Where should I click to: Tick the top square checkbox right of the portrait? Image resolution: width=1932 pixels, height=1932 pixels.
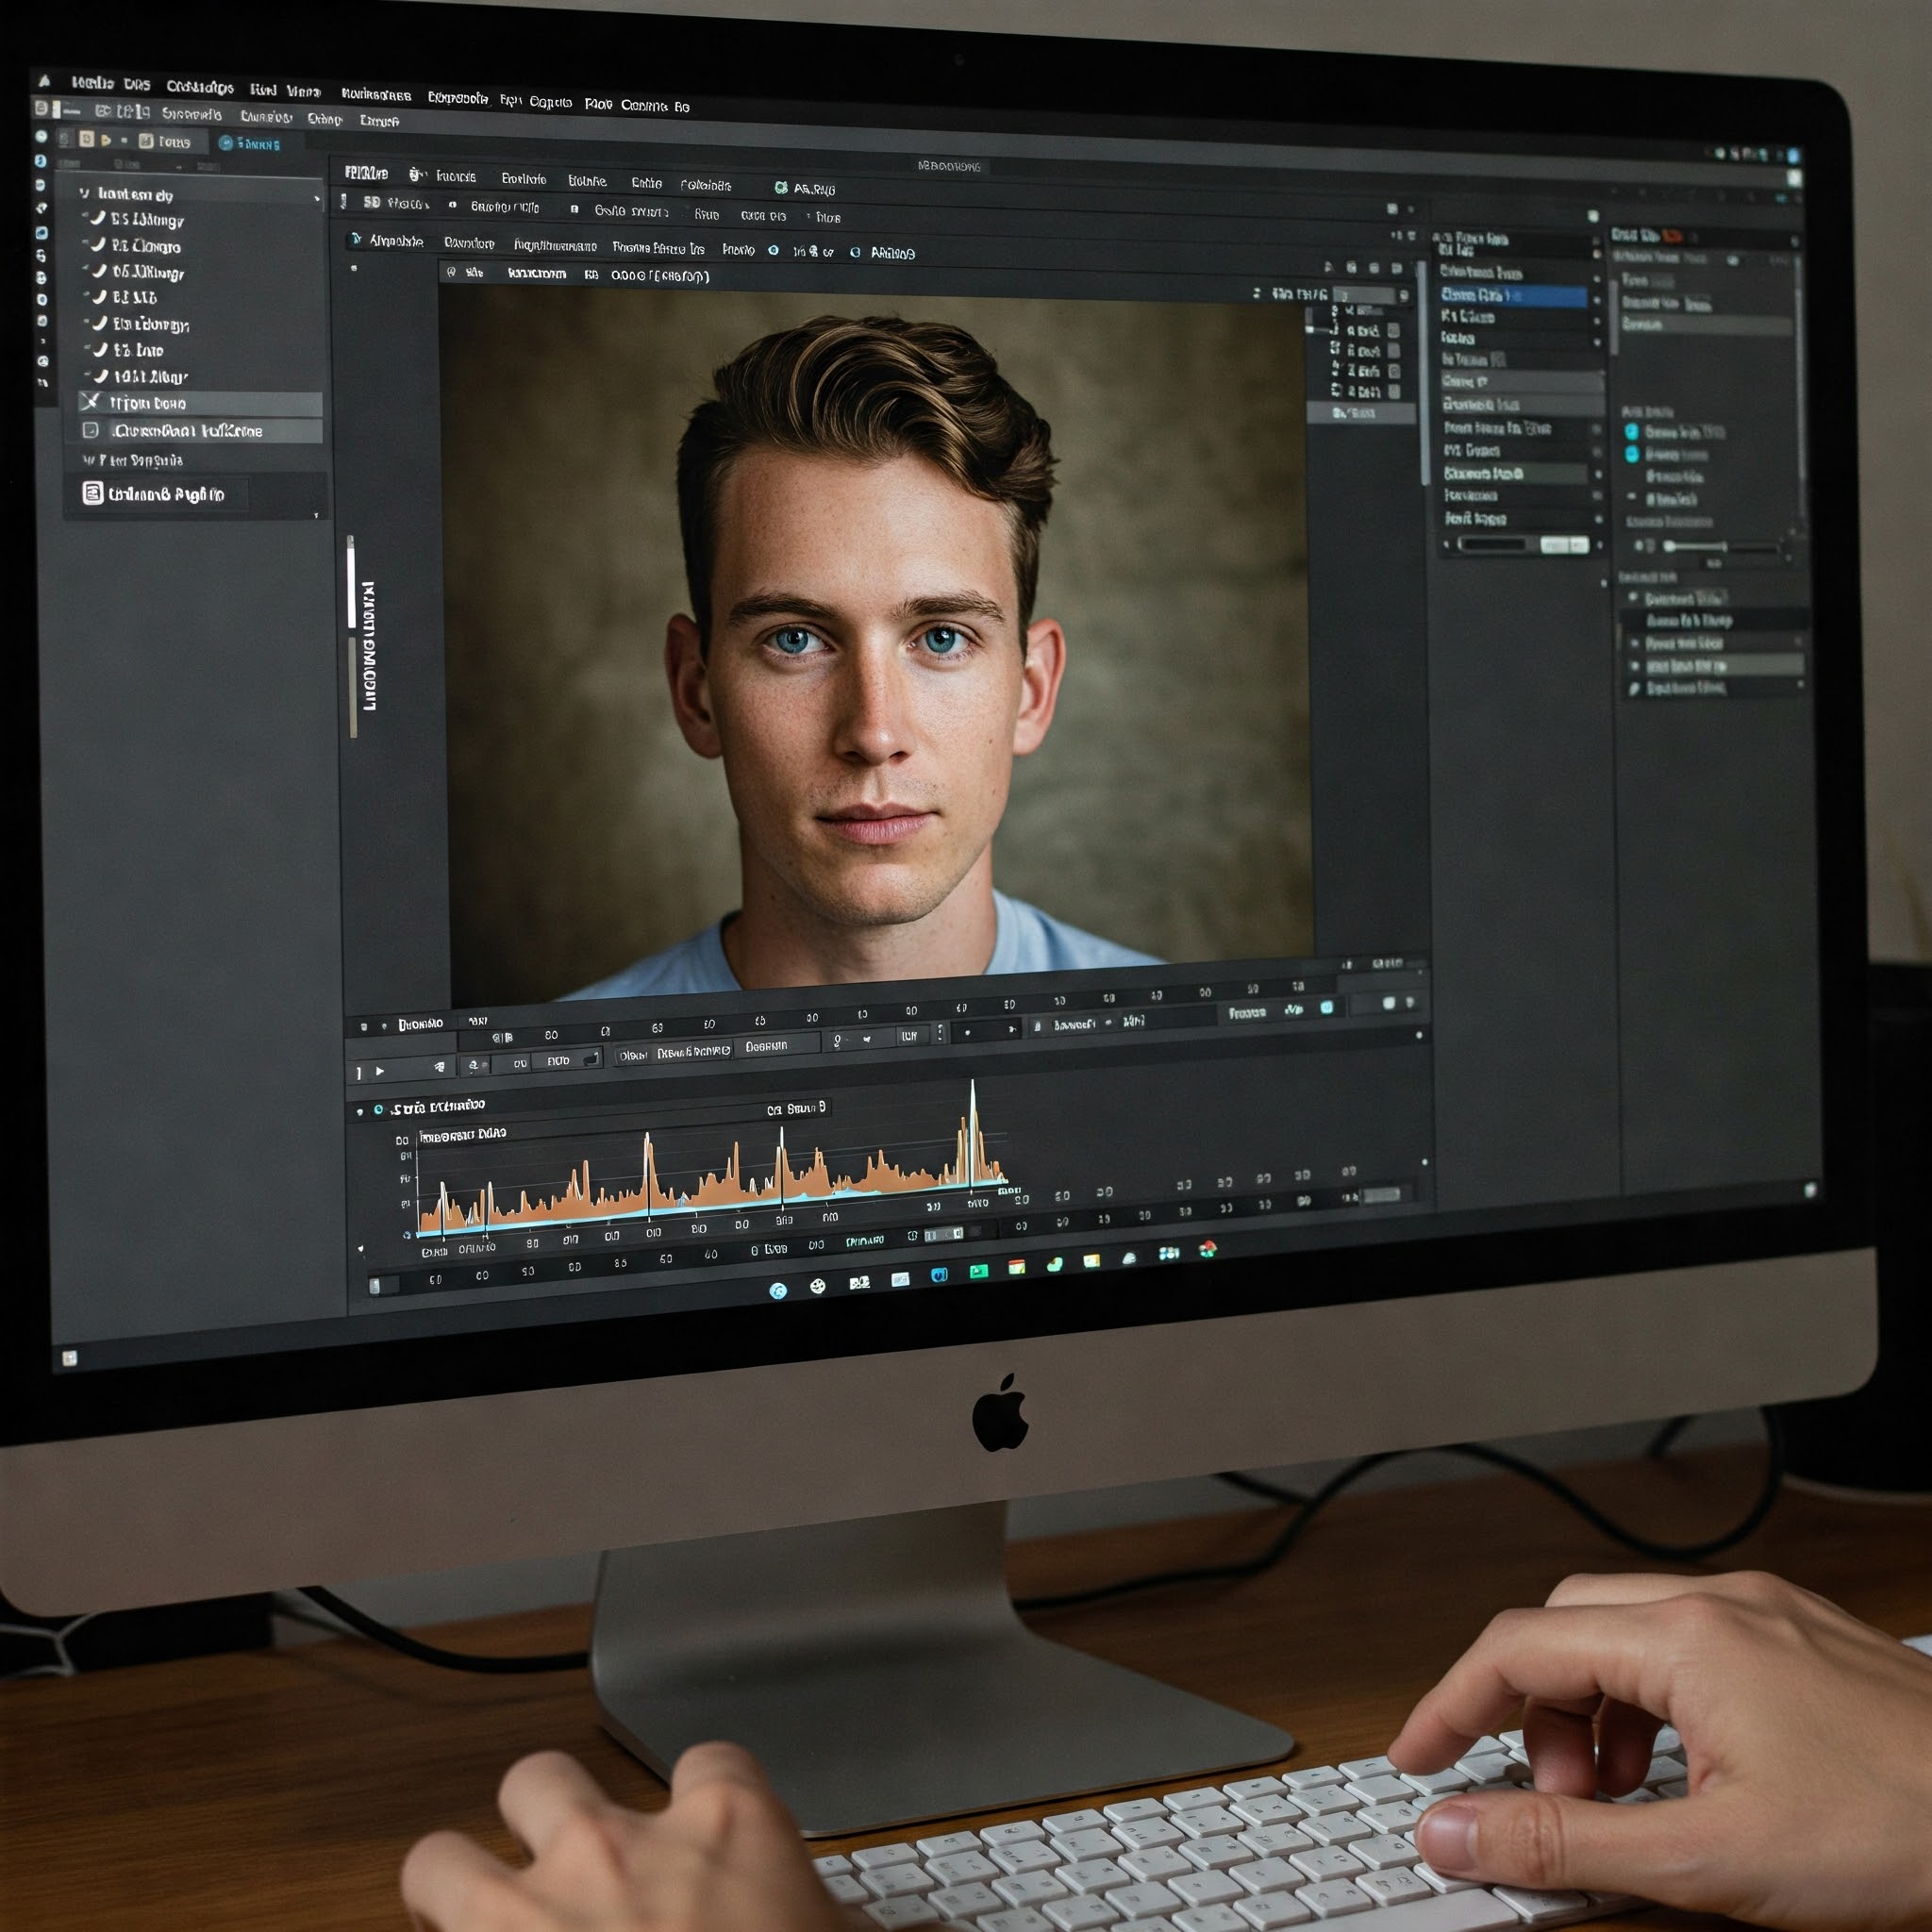tap(1394, 330)
